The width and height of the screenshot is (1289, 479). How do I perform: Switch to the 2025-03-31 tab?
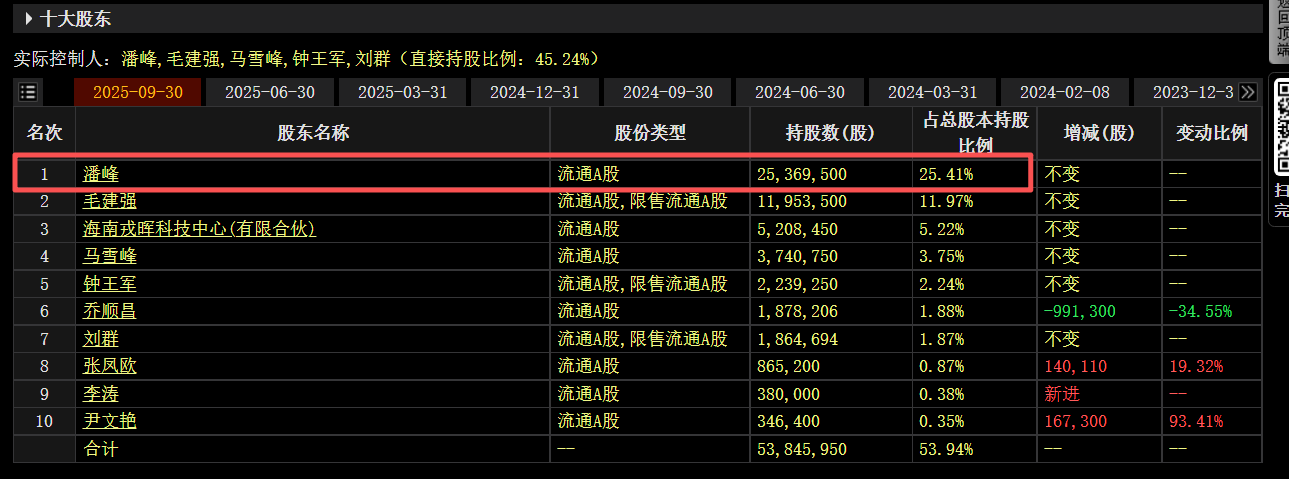[403, 92]
